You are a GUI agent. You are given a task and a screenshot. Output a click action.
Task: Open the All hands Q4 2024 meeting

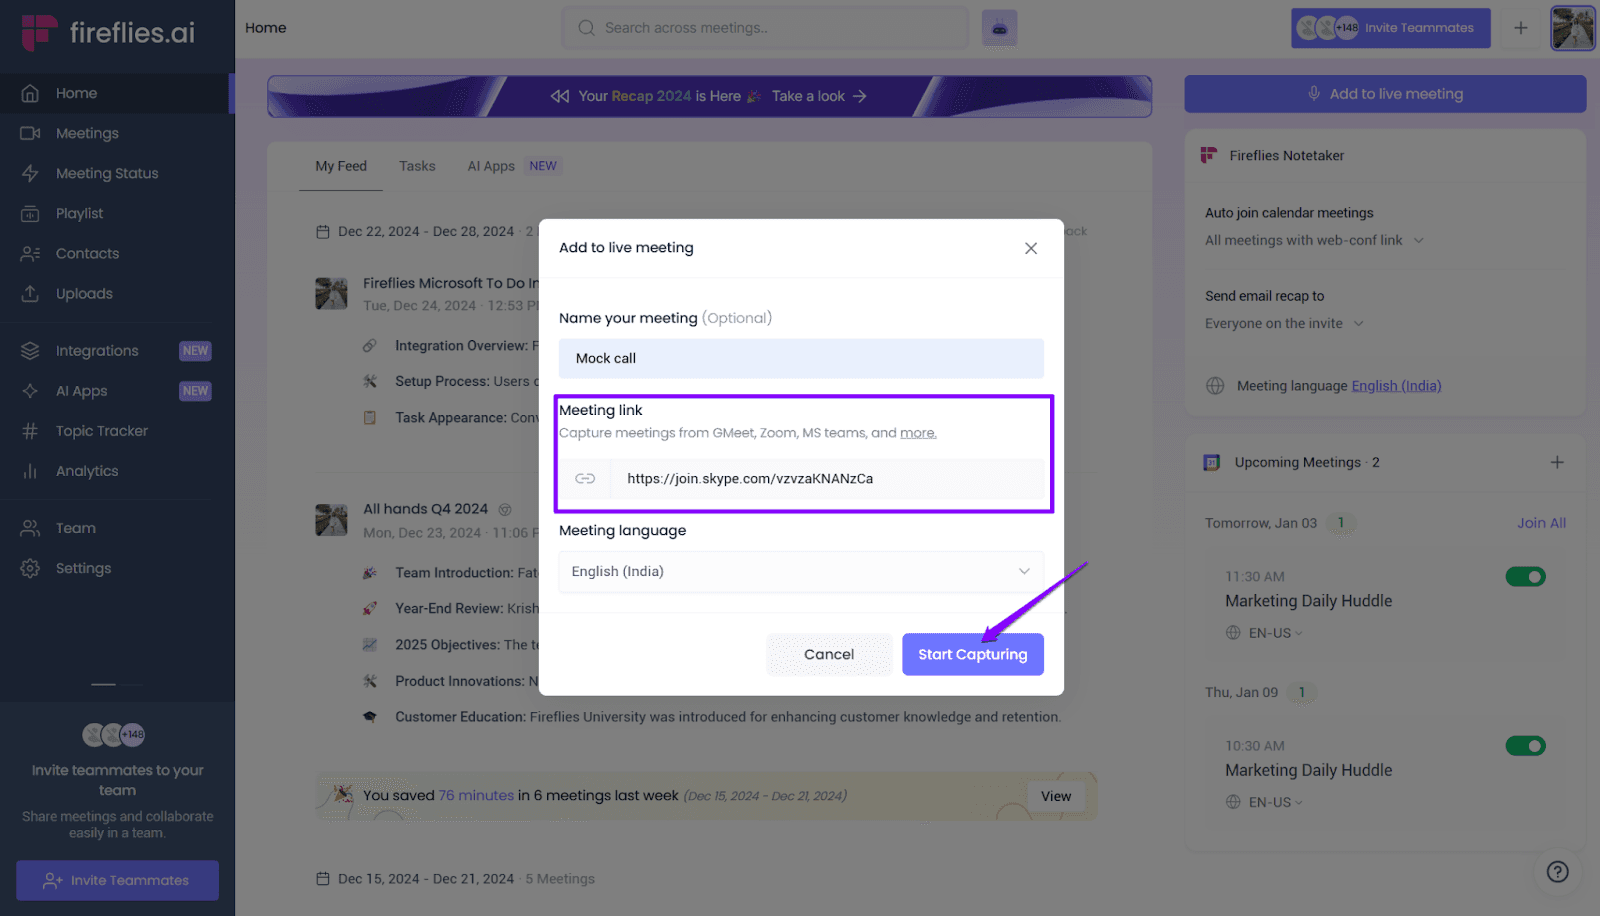426,509
